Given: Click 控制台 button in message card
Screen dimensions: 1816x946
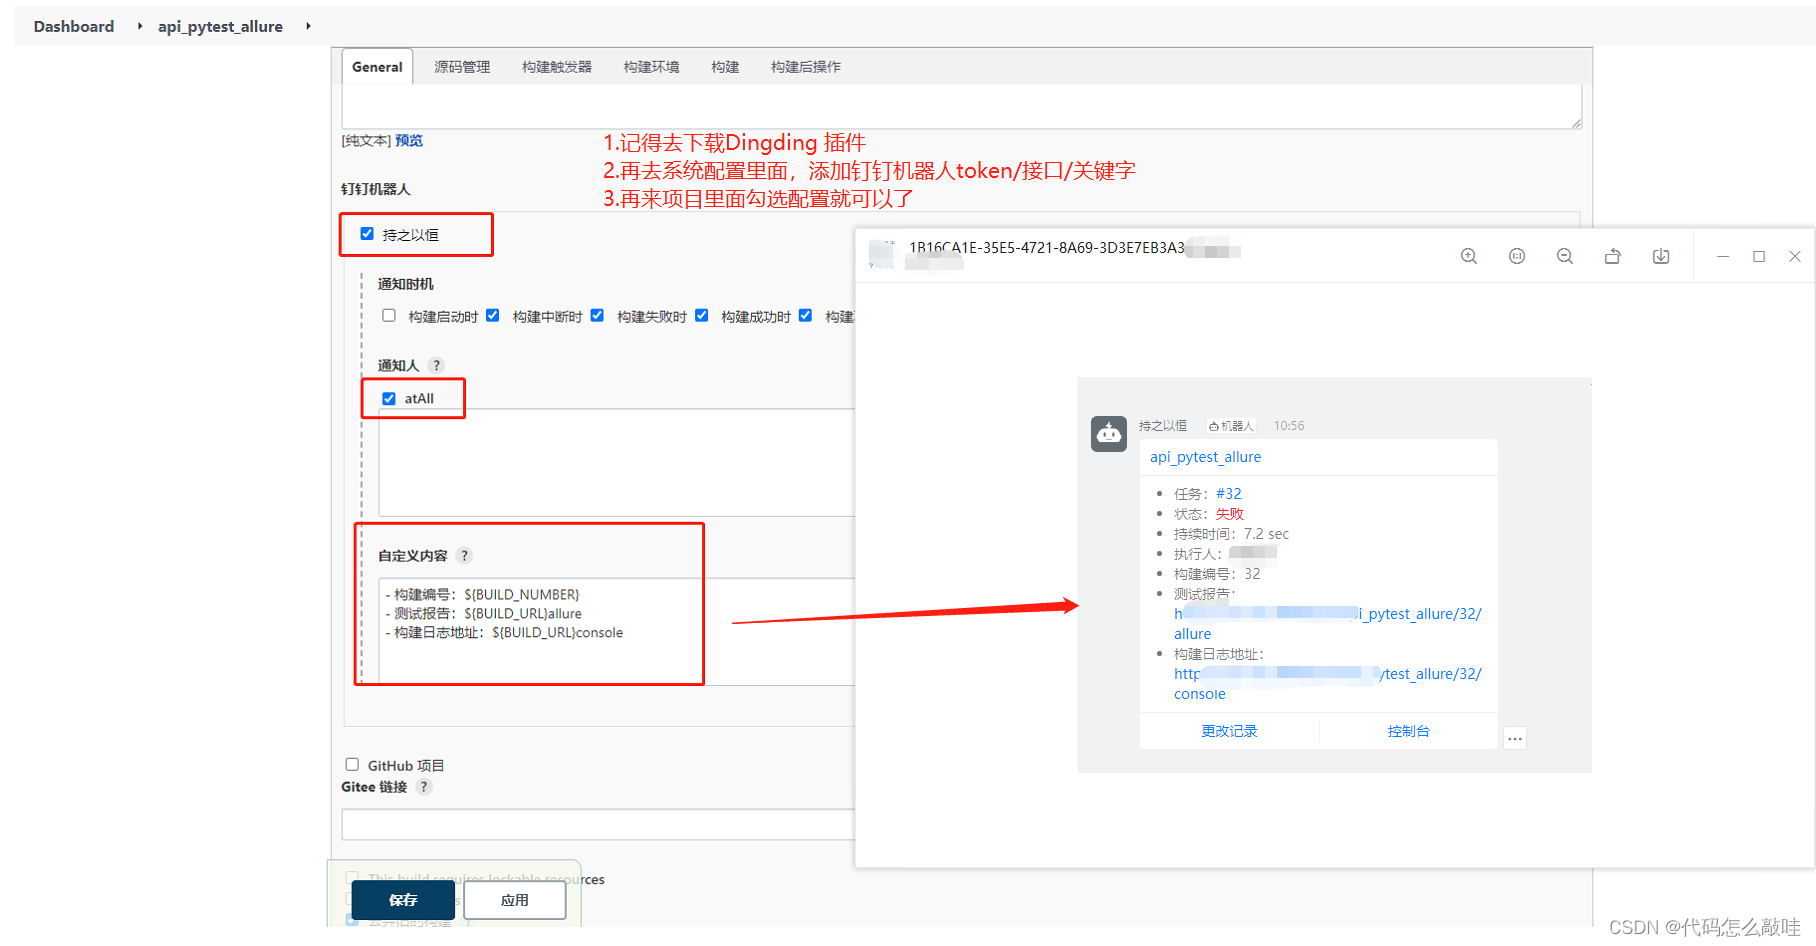Looking at the screenshot, I should (x=1408, y=731).
